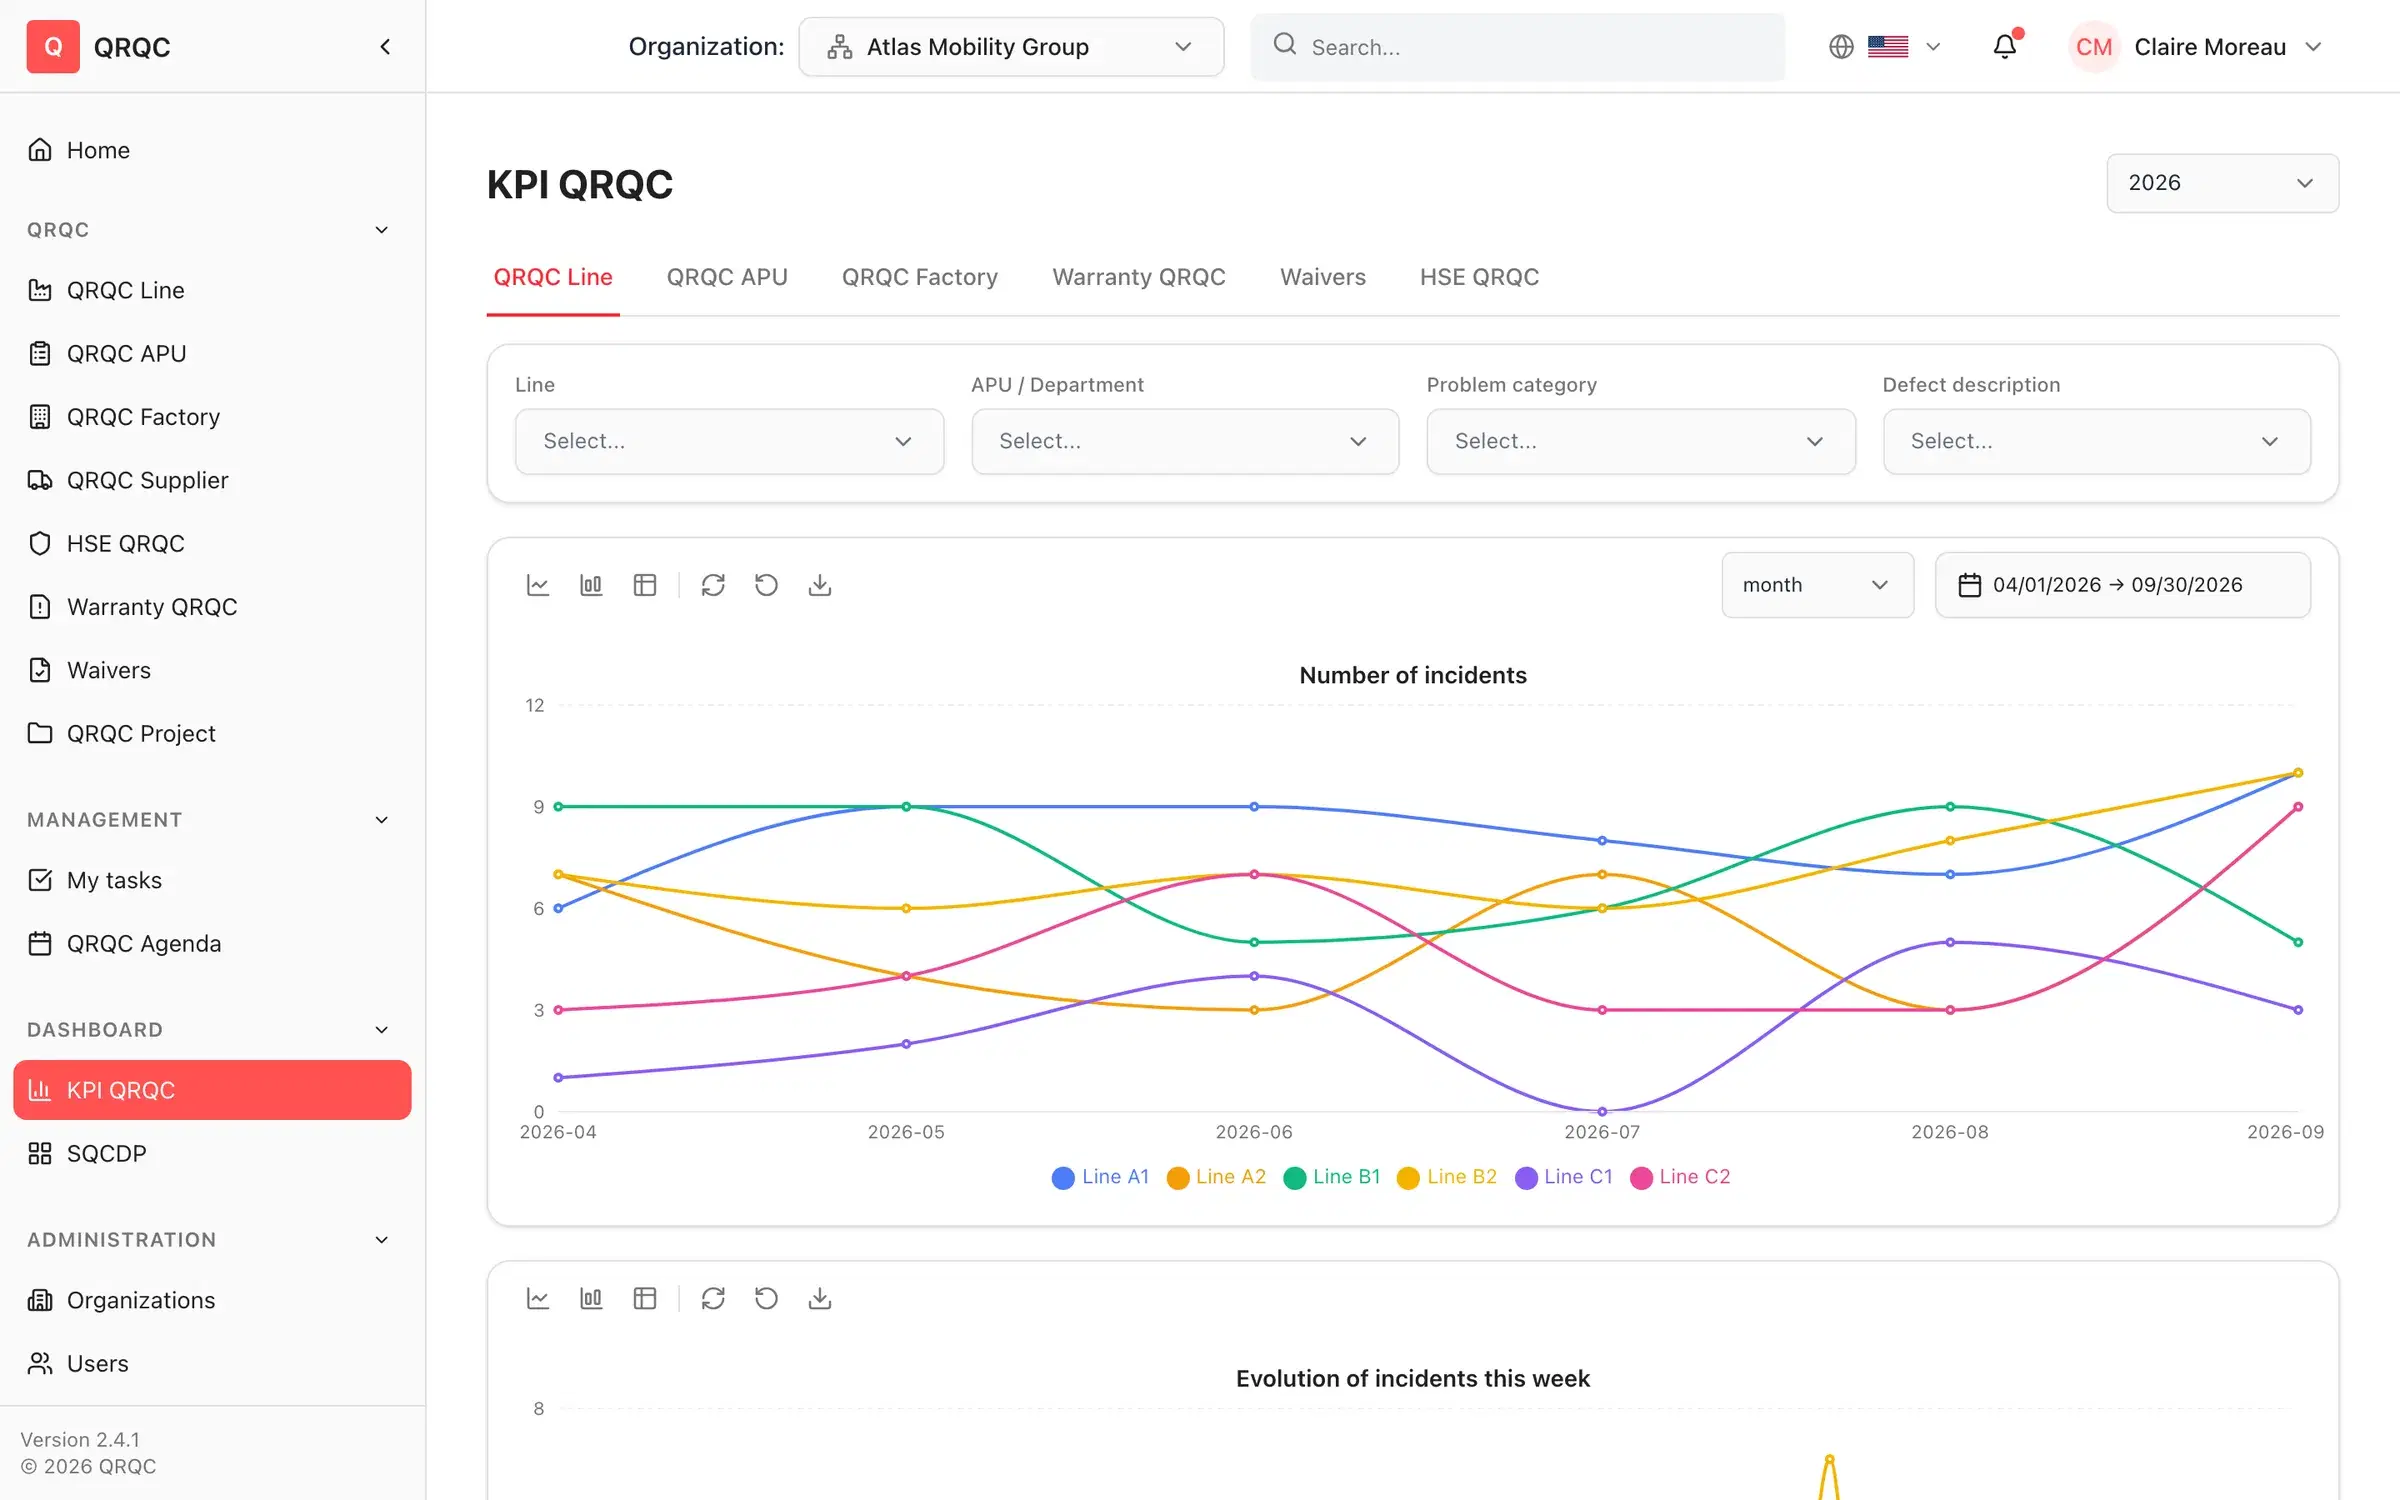Show weekly evolution chart data table
This screenshot has height=1500, width=2400.
[645, 1298]
